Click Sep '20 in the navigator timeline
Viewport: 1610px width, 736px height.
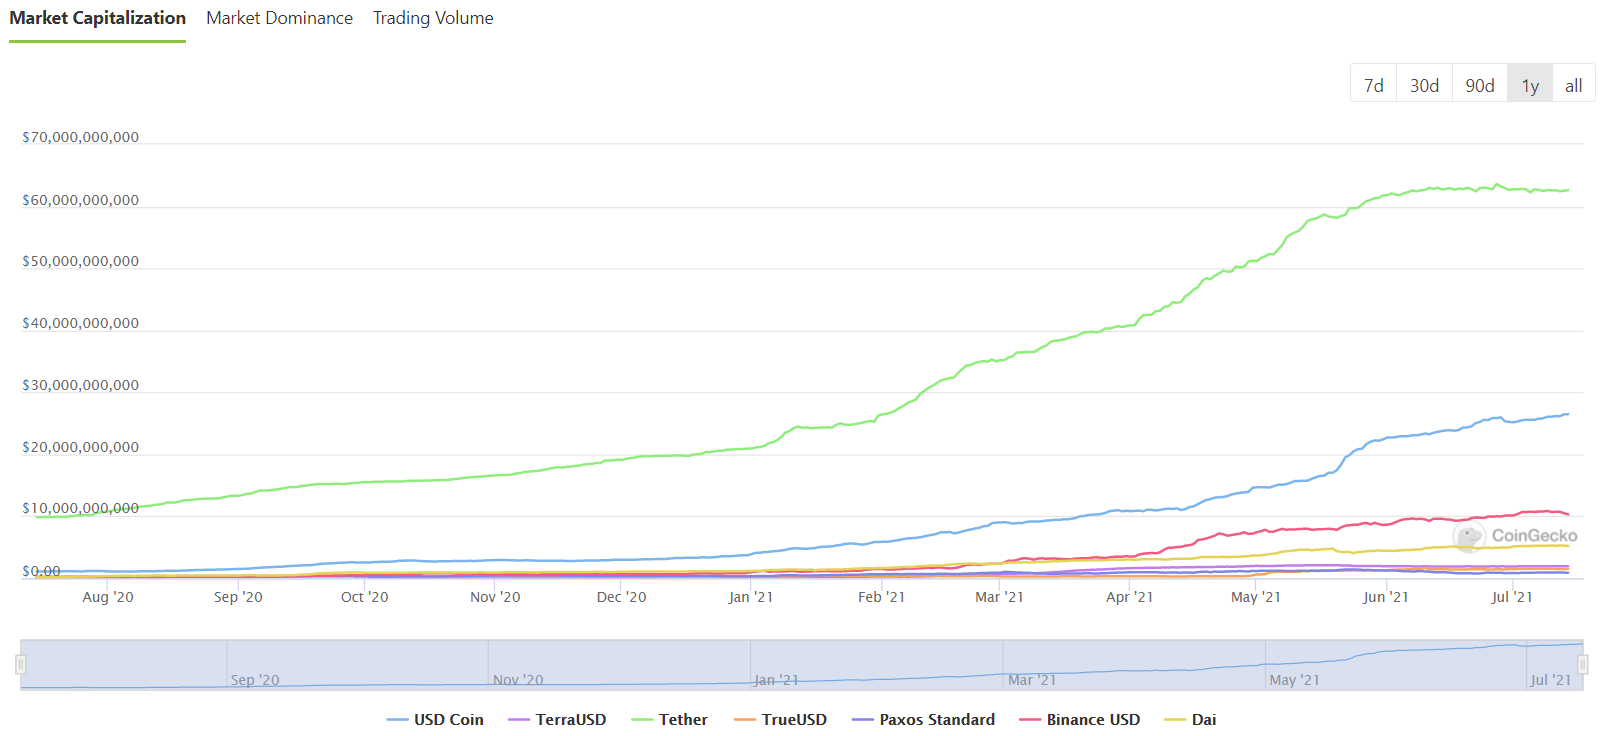pyautogui.click(x=255, y=680)
